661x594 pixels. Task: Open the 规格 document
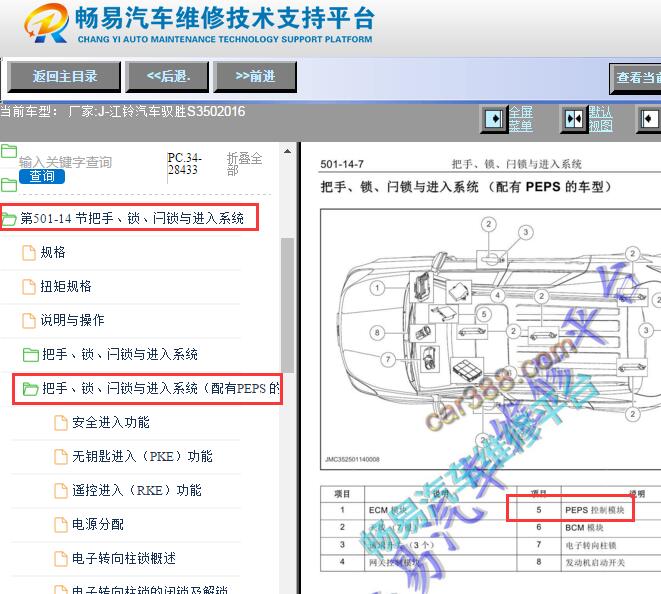coord(53,253)
